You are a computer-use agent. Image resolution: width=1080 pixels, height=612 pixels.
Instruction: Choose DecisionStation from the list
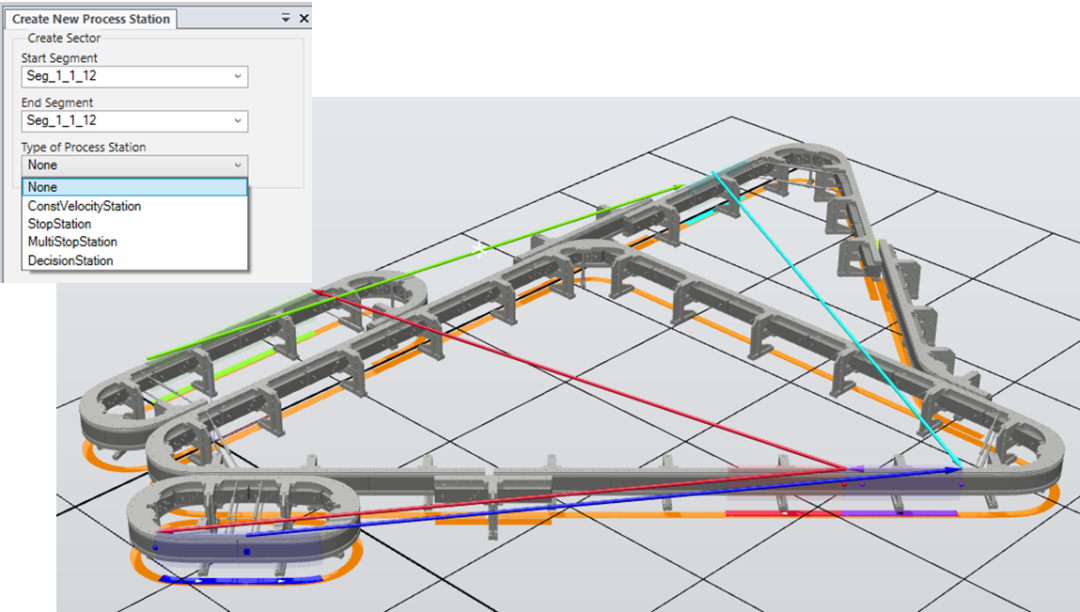tap(70, 261)
